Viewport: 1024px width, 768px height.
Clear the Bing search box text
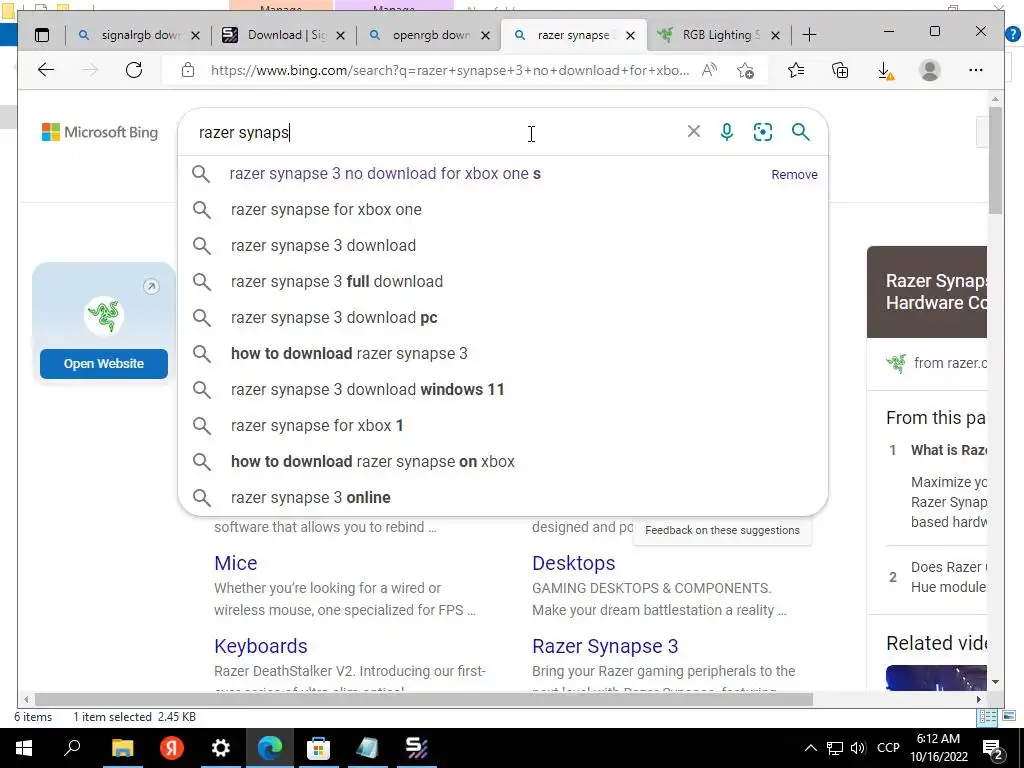coord(694,131)
